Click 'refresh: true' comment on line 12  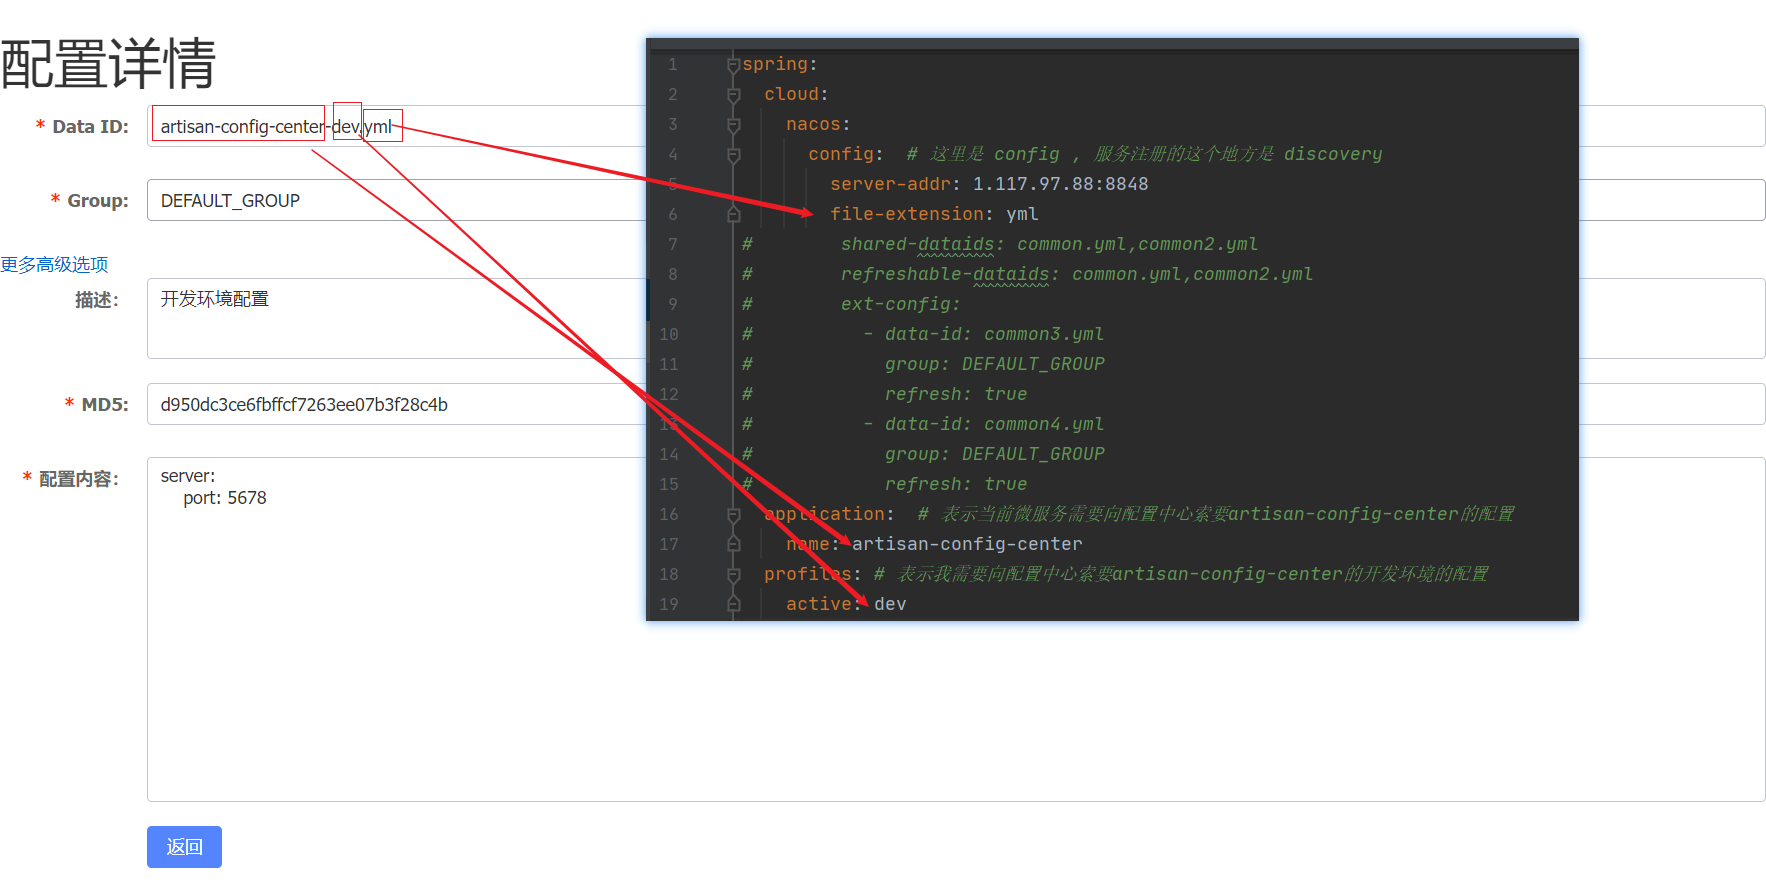(956, 394)
